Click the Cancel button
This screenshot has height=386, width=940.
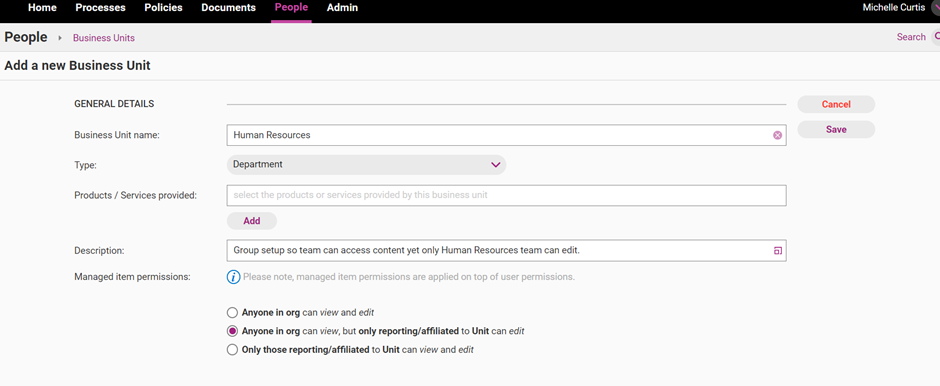tap(836, 104)
